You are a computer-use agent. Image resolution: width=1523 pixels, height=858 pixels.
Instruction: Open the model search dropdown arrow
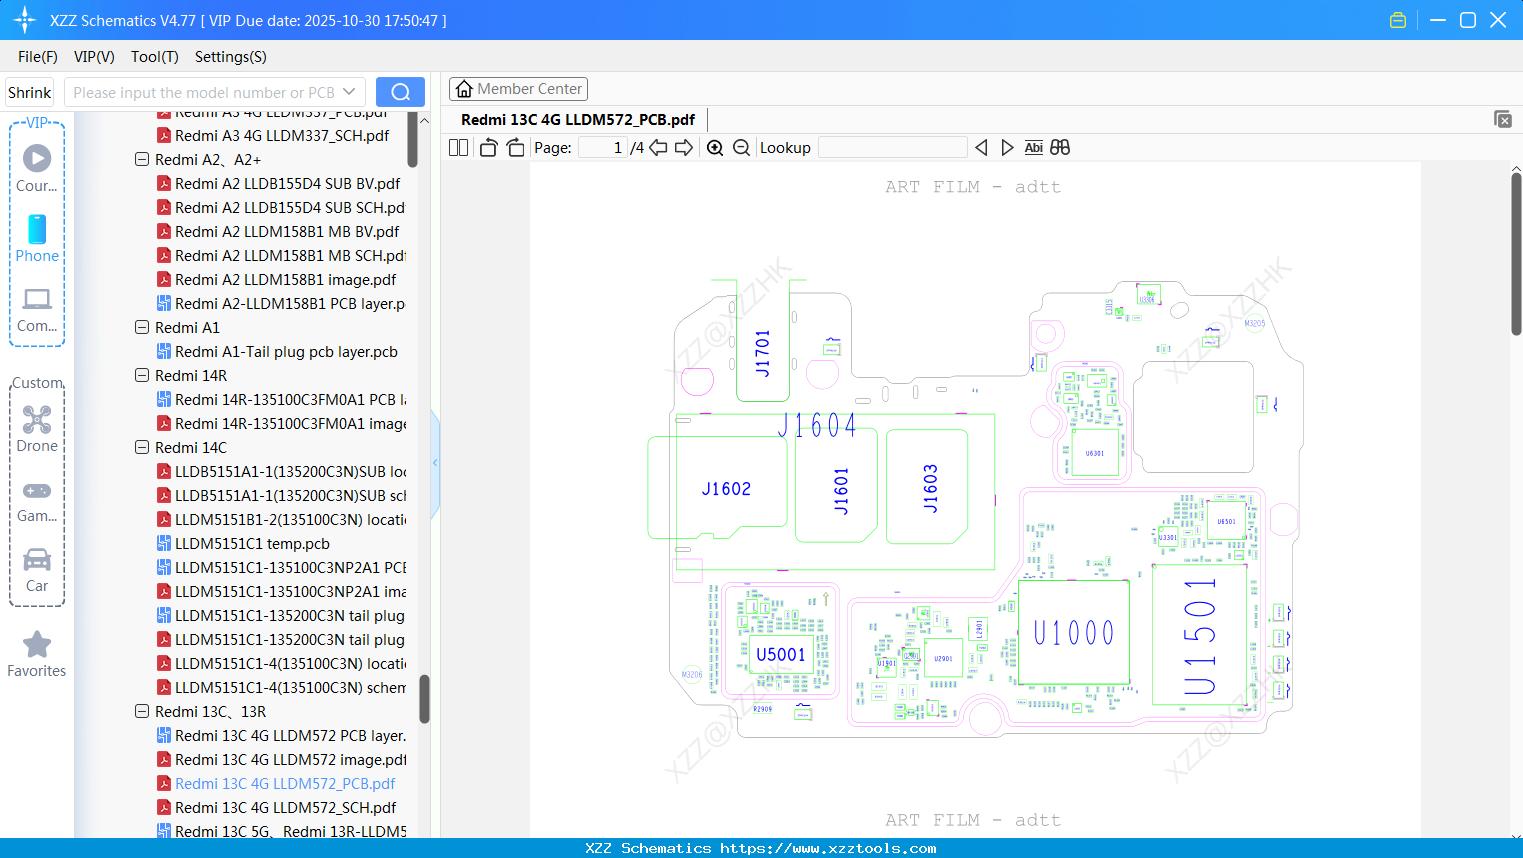(x=349, y=91)
